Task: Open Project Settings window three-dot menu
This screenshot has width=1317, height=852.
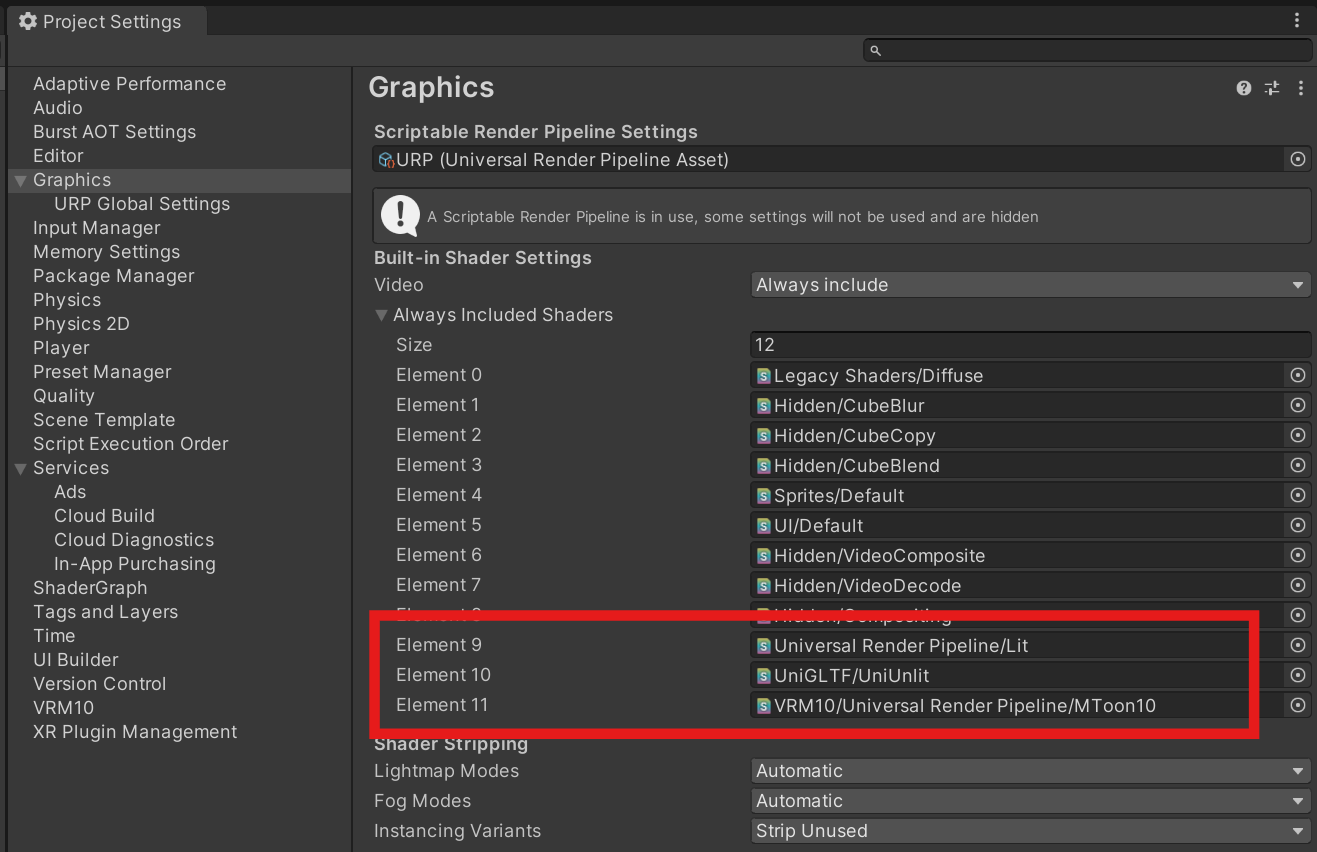Action: pos(1297,21)
